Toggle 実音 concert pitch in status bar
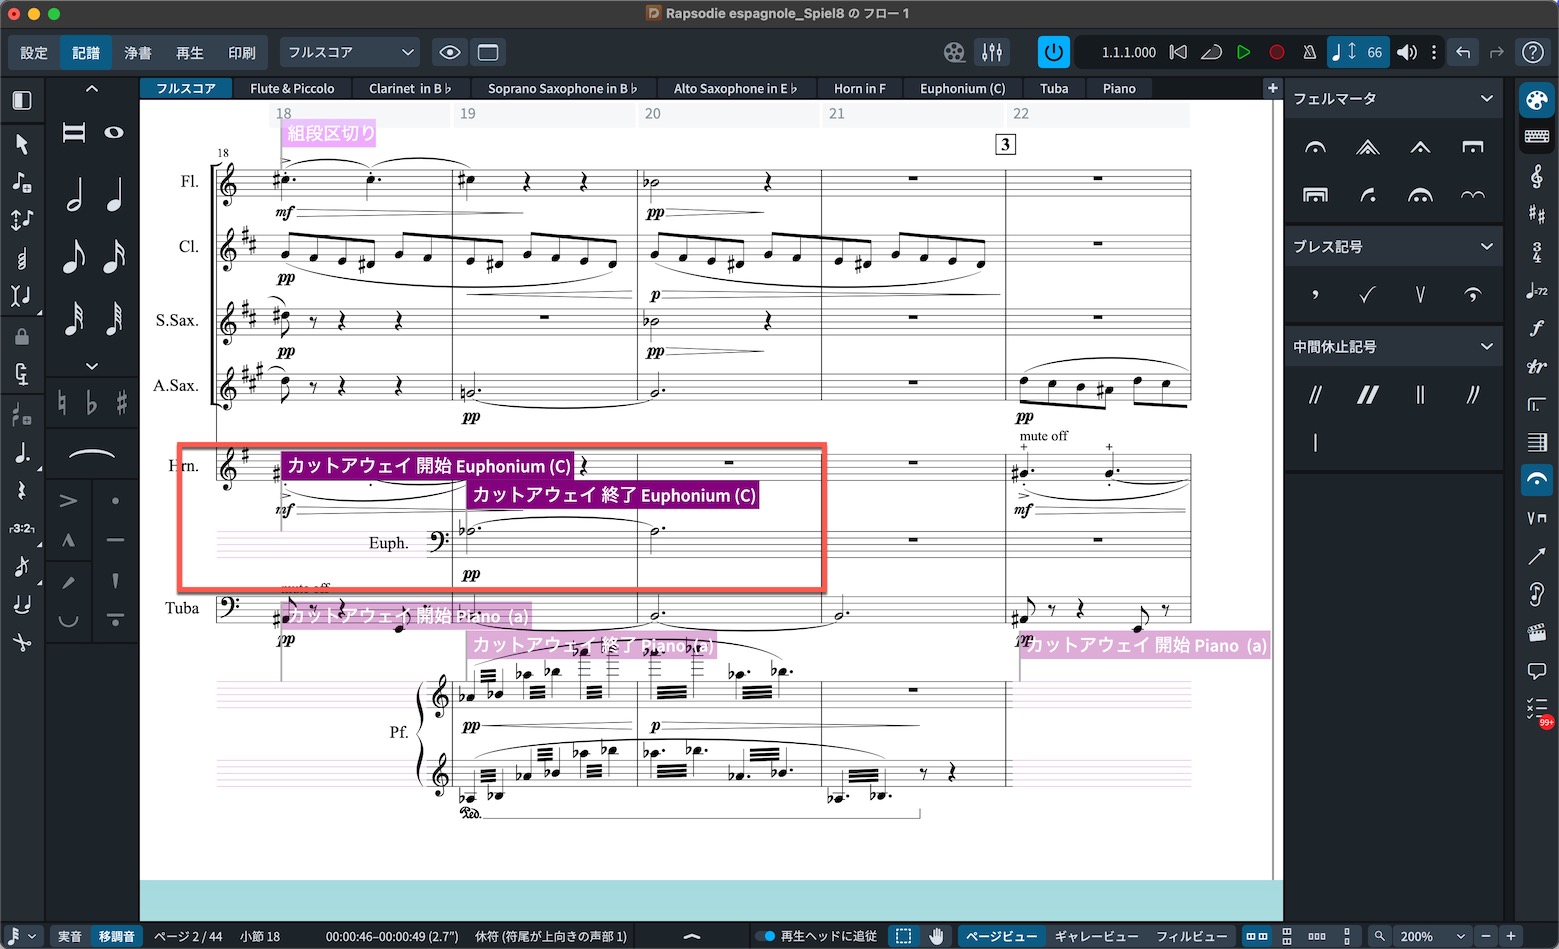Image resolution: width=1559 pixels, height=949 pixels. tap(69, 936)
